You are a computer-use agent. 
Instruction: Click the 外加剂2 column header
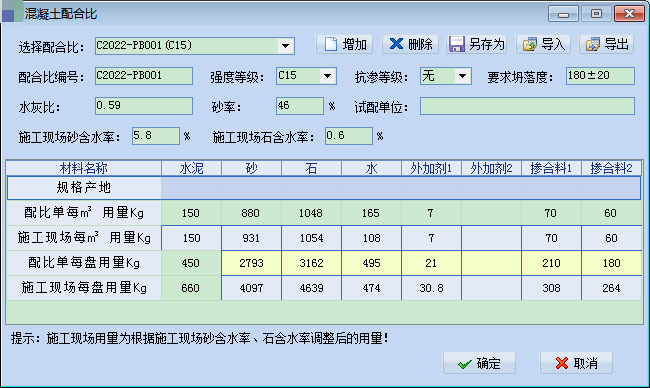click(491, 168)
